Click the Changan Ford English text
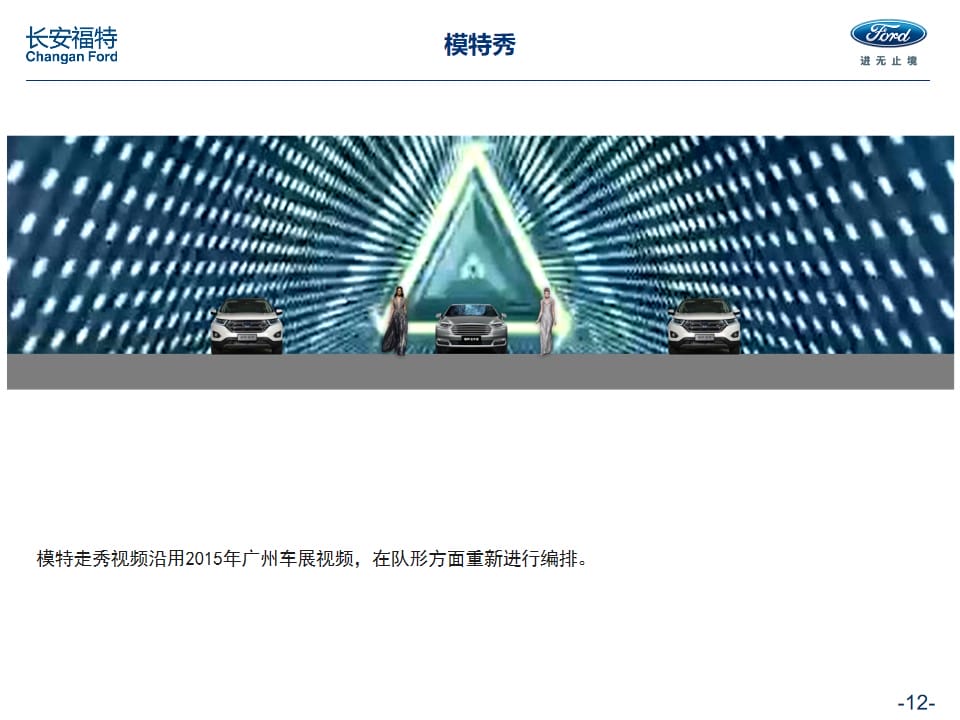 (71, 57)
